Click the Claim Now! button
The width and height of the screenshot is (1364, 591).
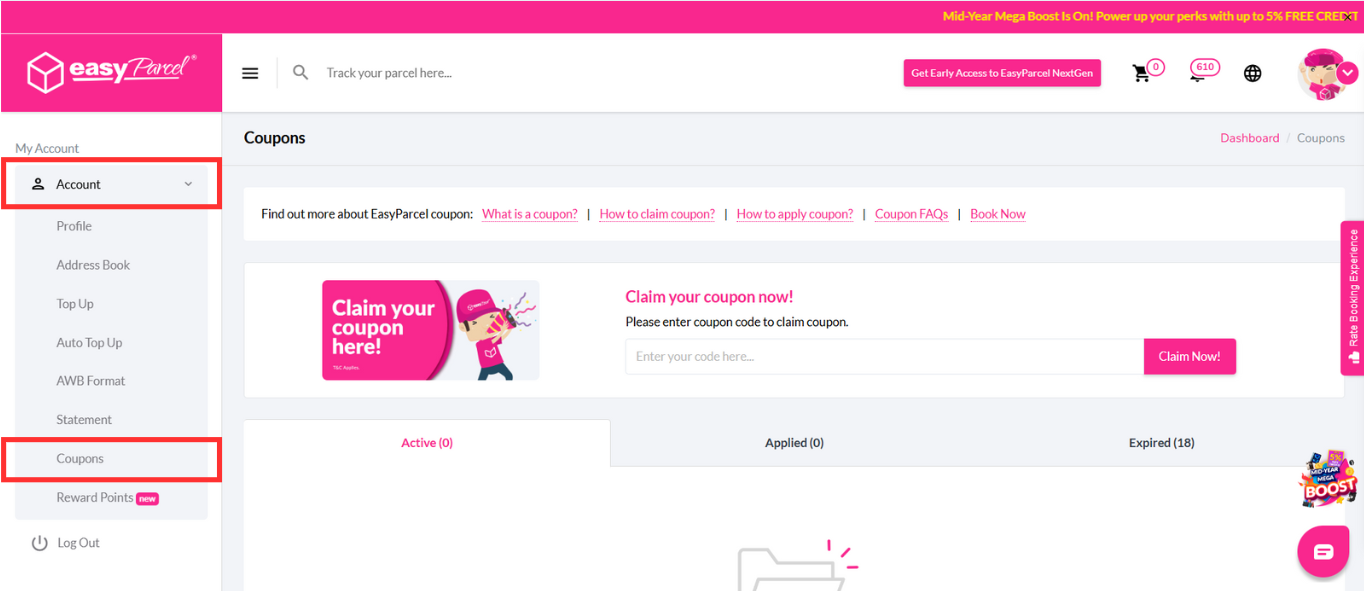(1189, 356)
